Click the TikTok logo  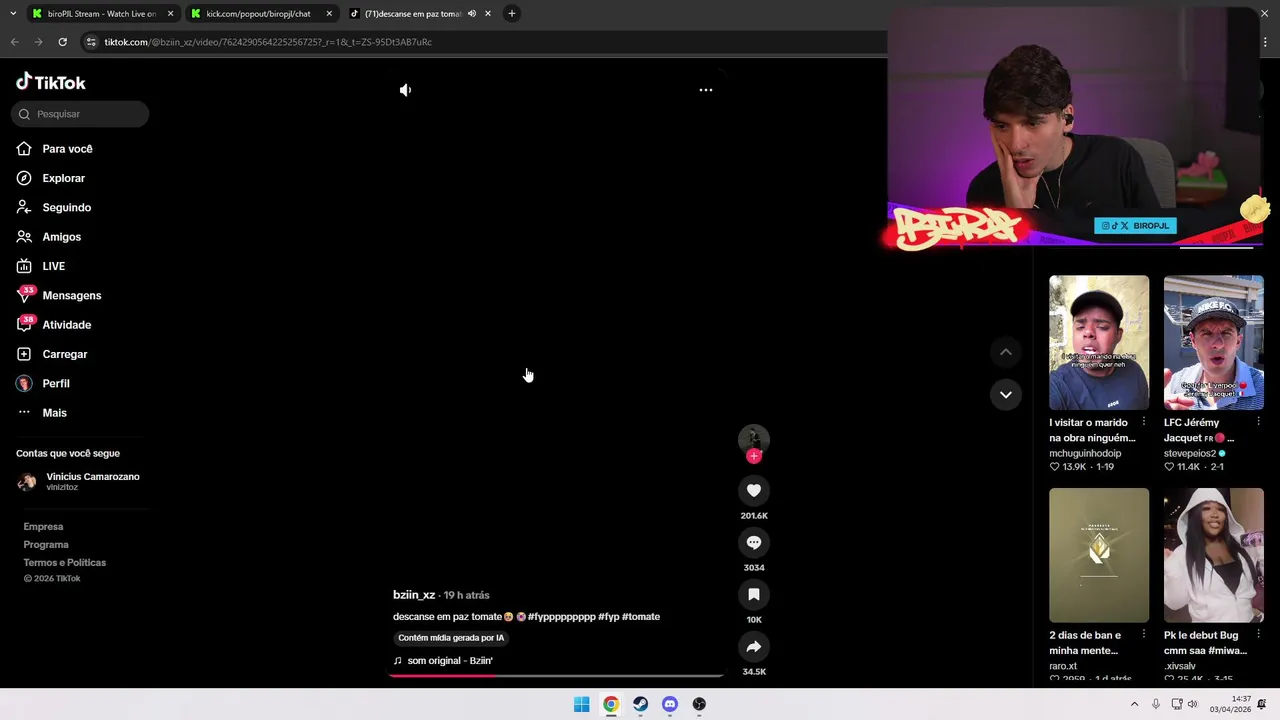pyautogui.click(x=51, y=82)
